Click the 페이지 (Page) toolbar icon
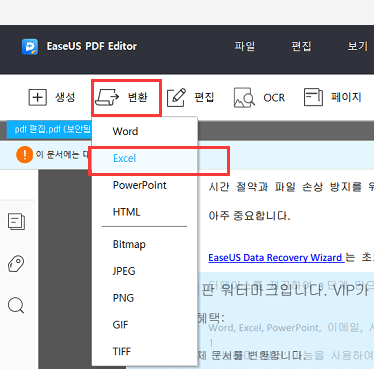This screenshot has height=369, width=374. 313,97
